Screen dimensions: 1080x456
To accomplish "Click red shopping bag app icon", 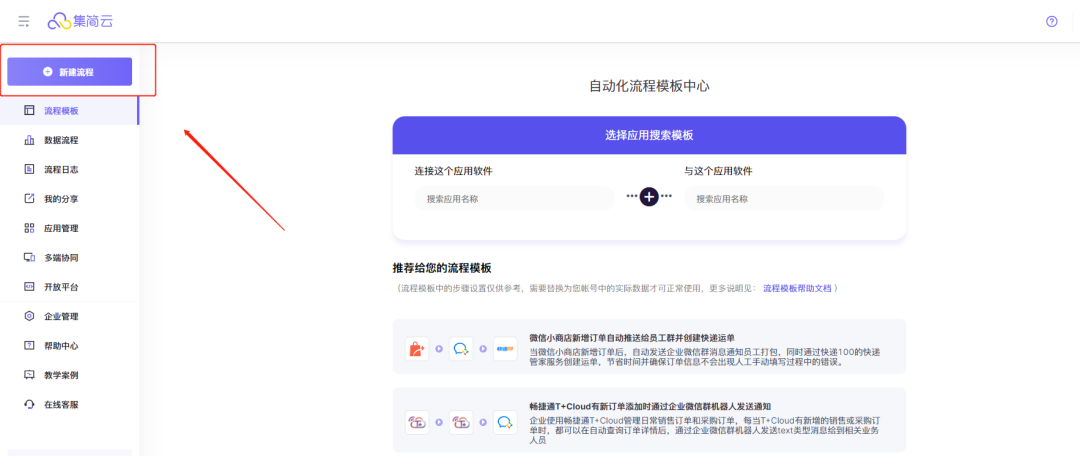I will click(417, 349).
